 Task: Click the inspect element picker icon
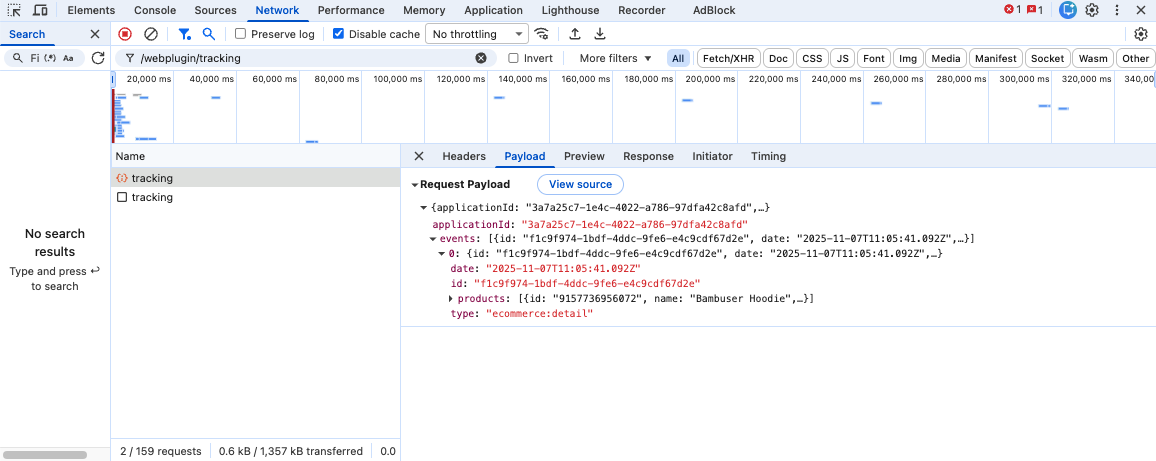click(14, 10)
